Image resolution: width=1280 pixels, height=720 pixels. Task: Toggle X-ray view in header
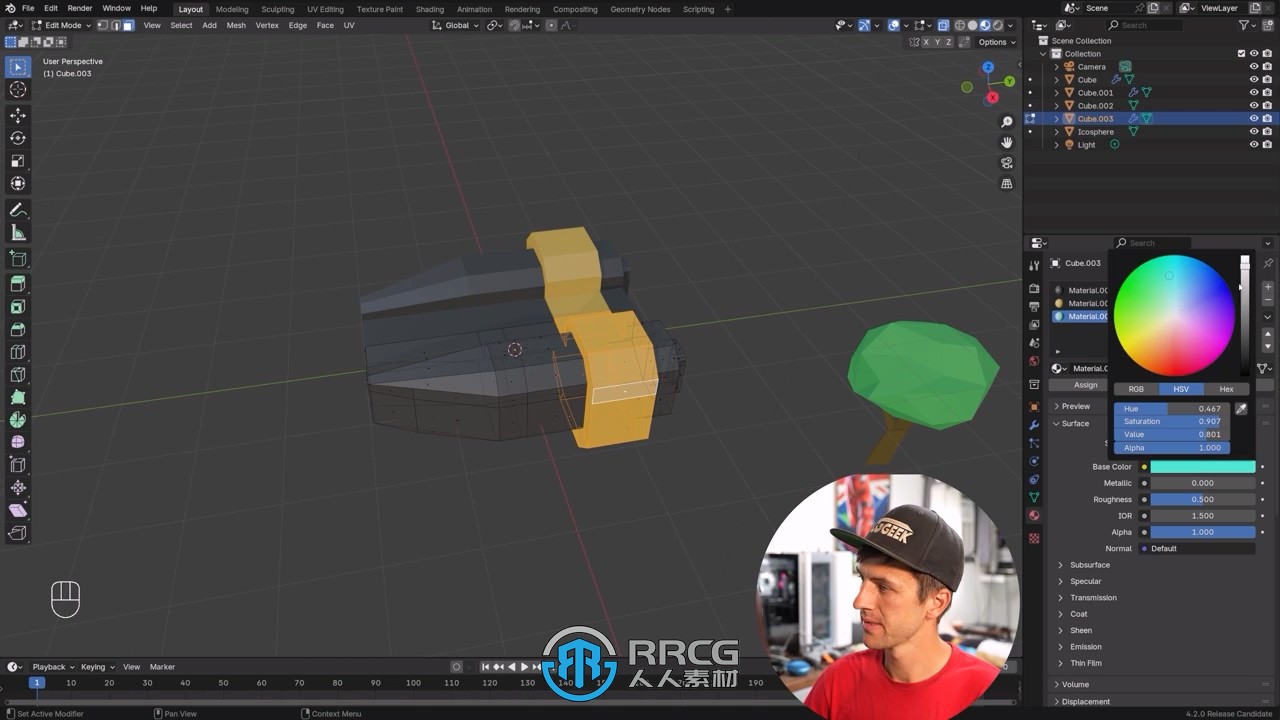[943, 25]
